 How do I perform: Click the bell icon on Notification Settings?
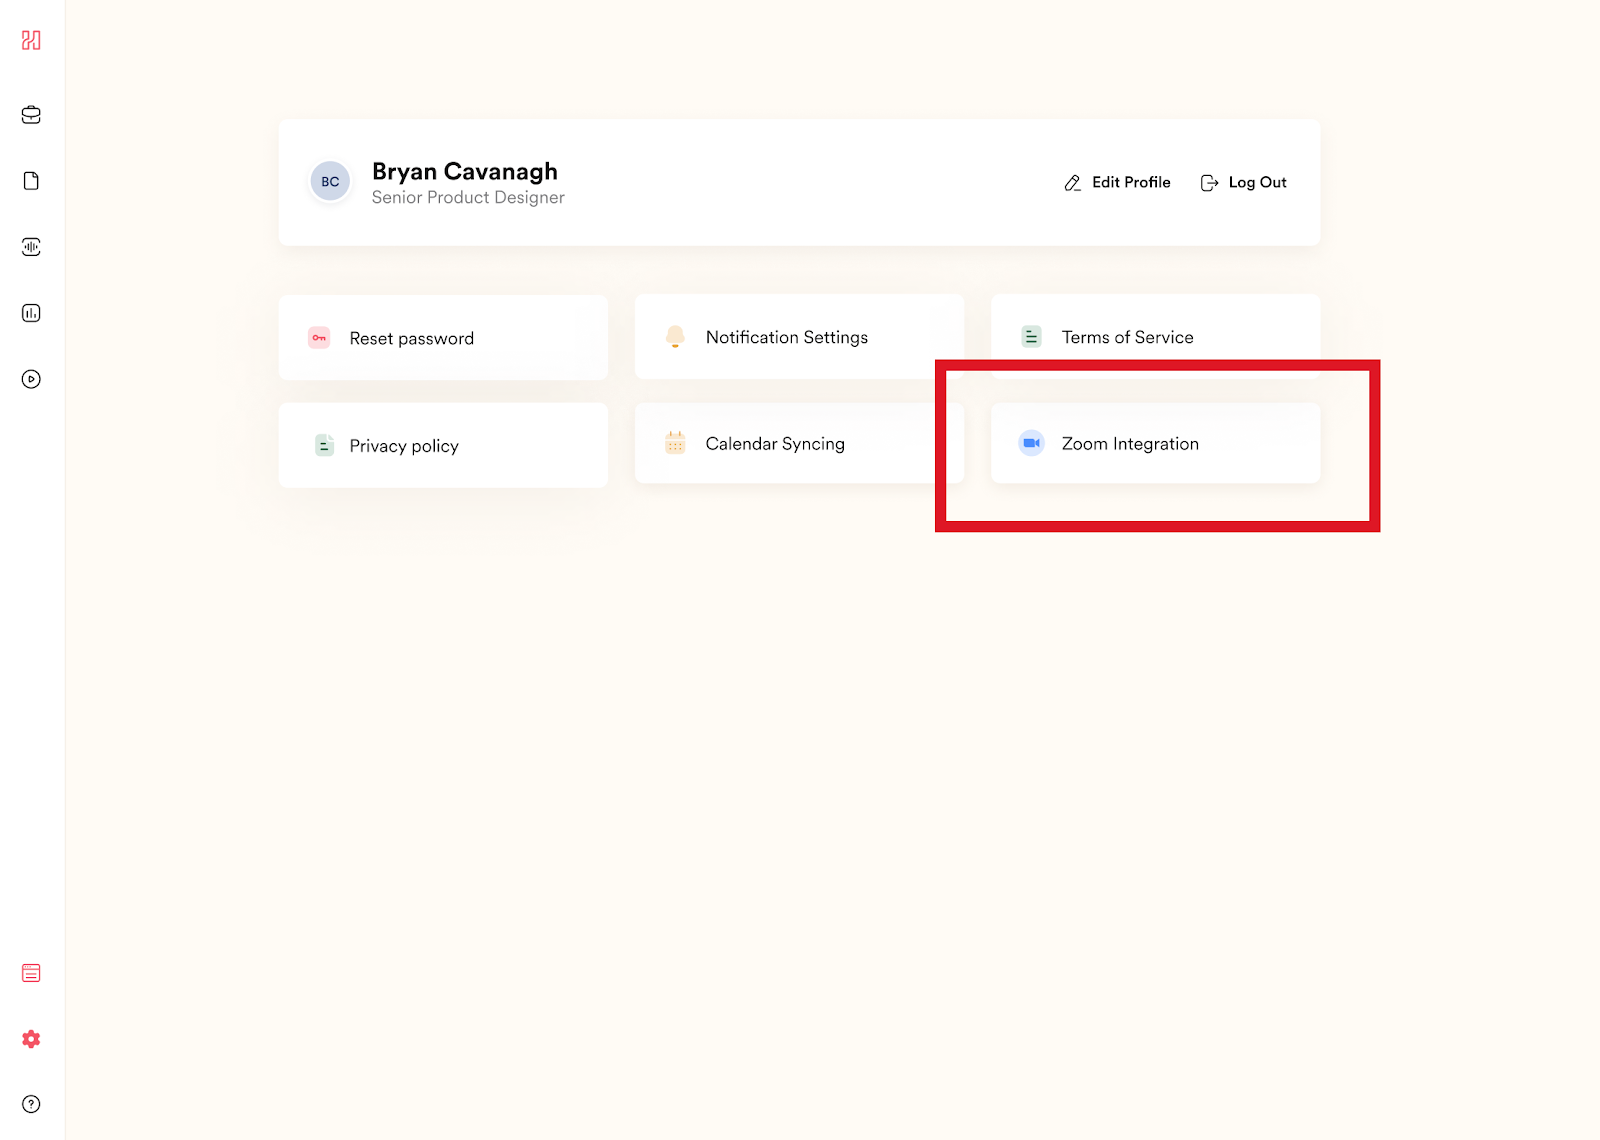tap(675, 337)
